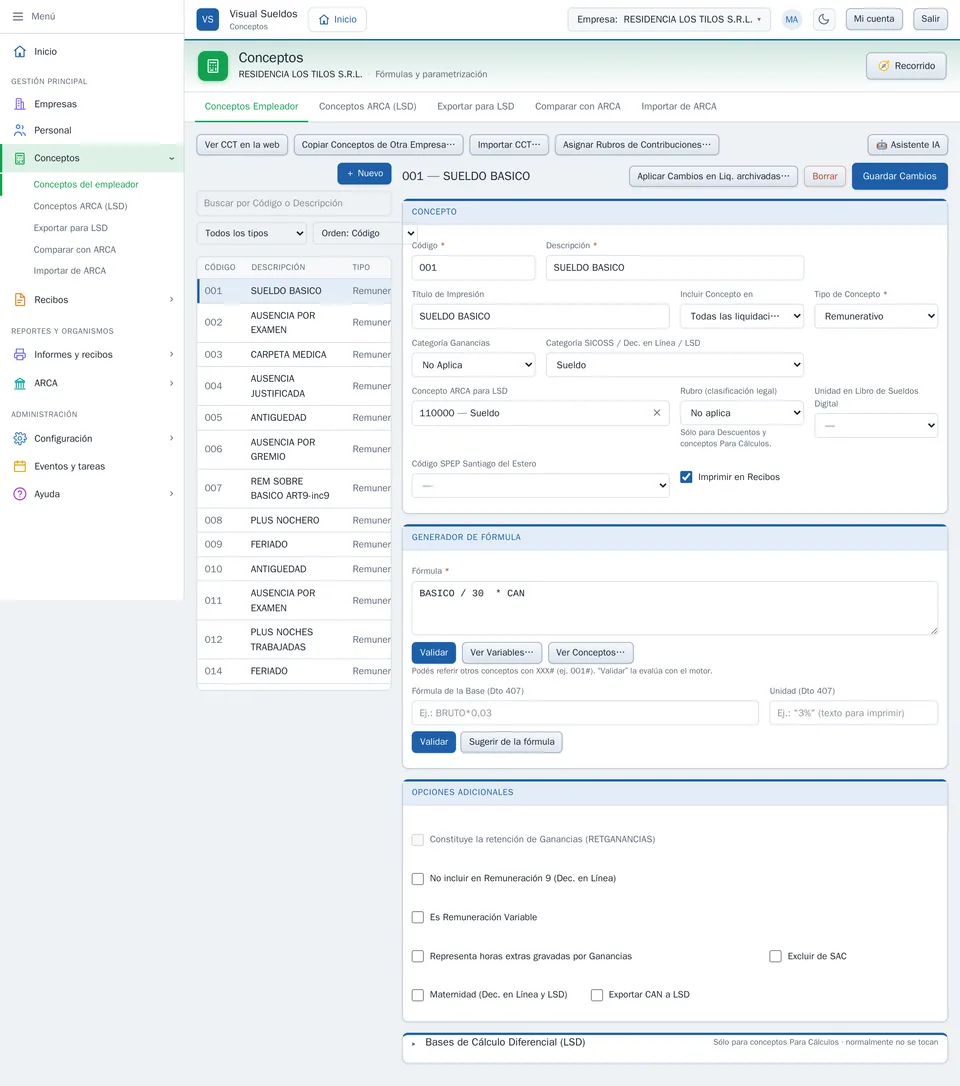Open the Categoría SICOSS dropdown
Screen dimensions: 960x1086
point(675,365)
